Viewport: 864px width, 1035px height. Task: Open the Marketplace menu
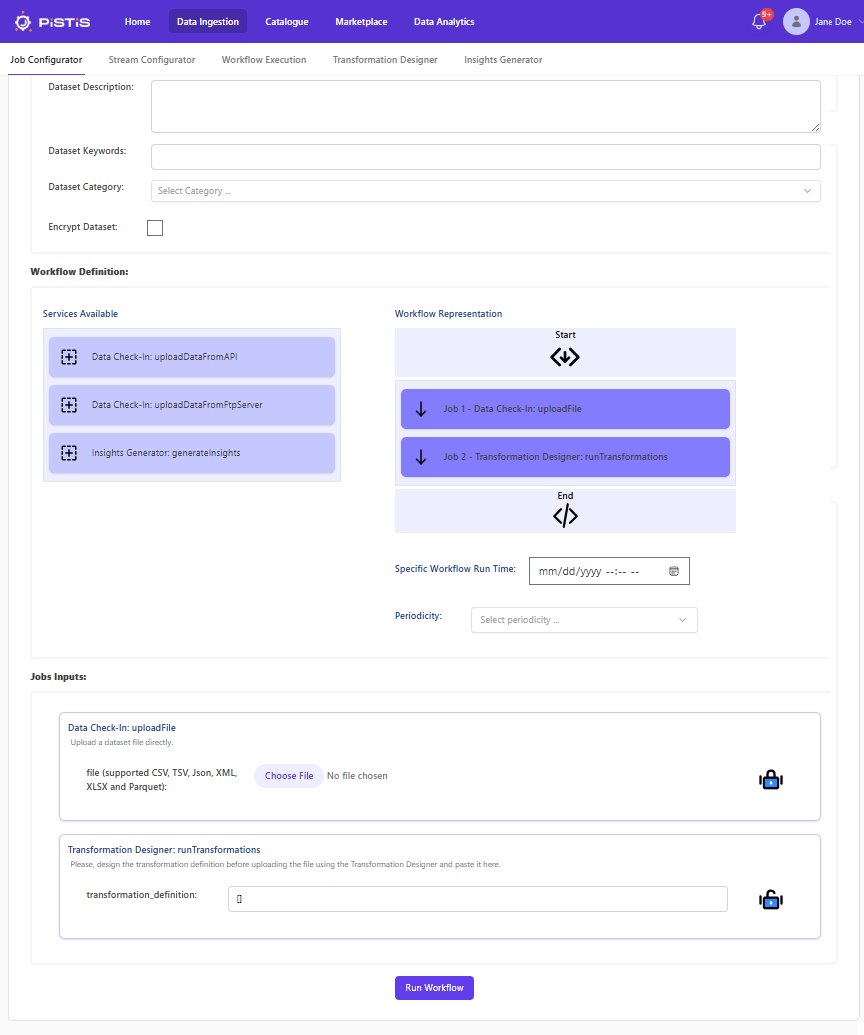click(361, 22)
